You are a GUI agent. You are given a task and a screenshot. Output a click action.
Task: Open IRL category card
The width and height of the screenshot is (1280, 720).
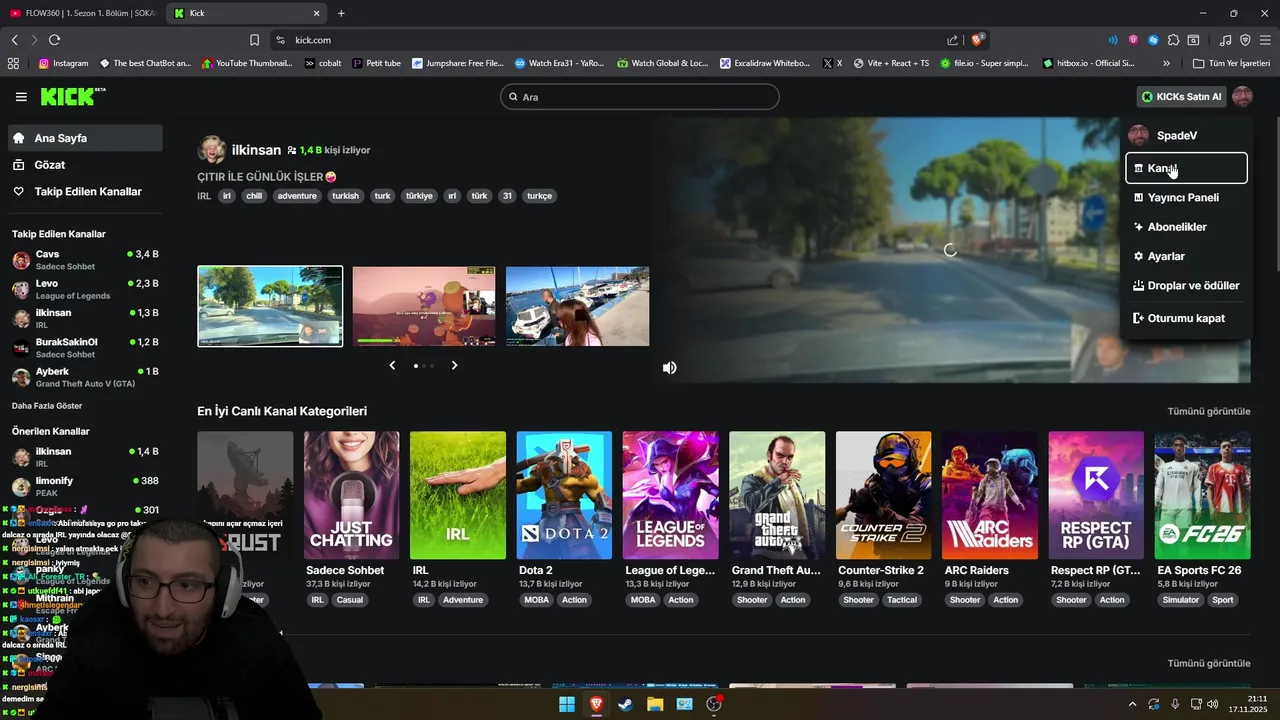pyautogui.click(x=458, y=495)
